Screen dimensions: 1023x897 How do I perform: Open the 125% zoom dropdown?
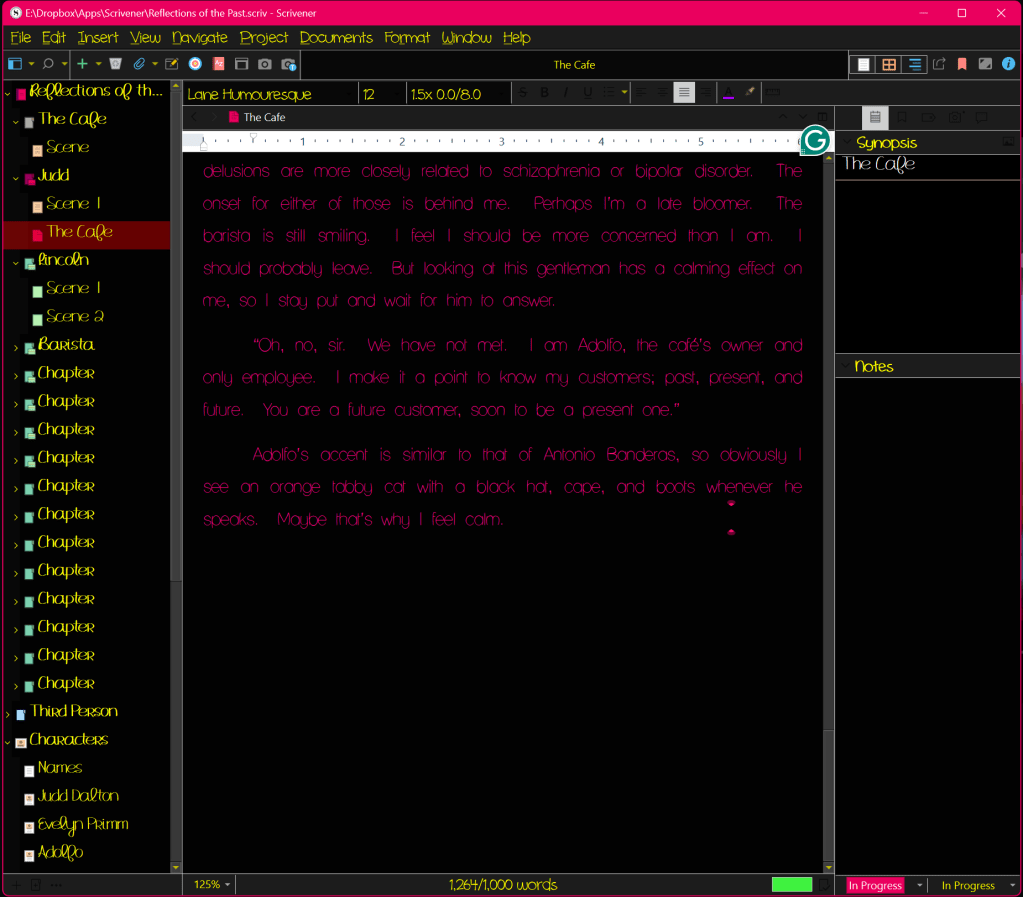pos(211,885)
